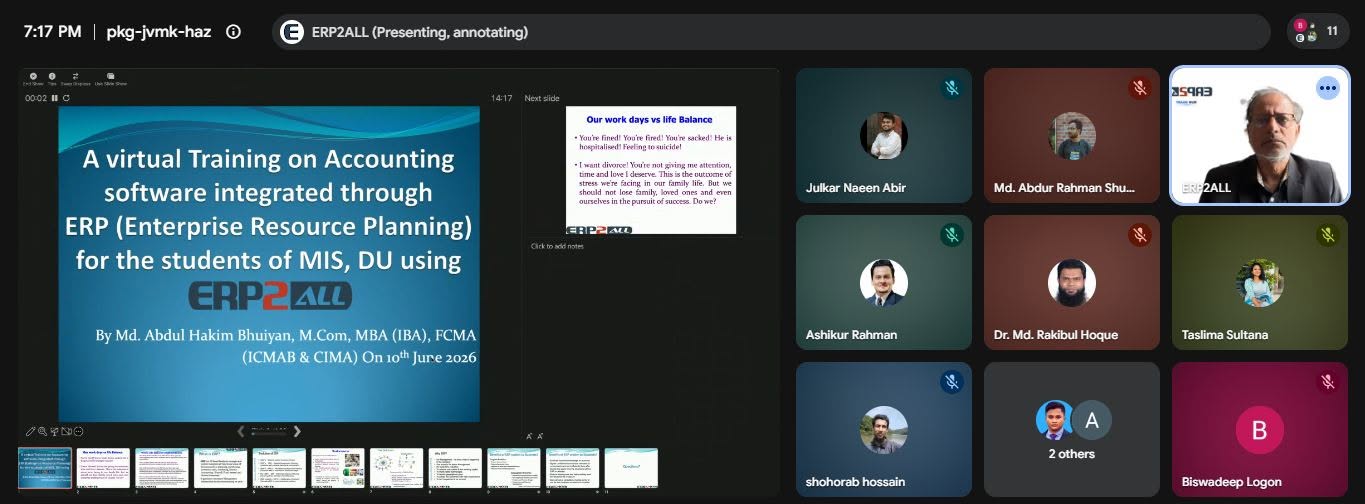Select slide 7 diagram thumbnail
Image resolution: width=1365 pixels, height=504 pixels.
click(396, 468)
